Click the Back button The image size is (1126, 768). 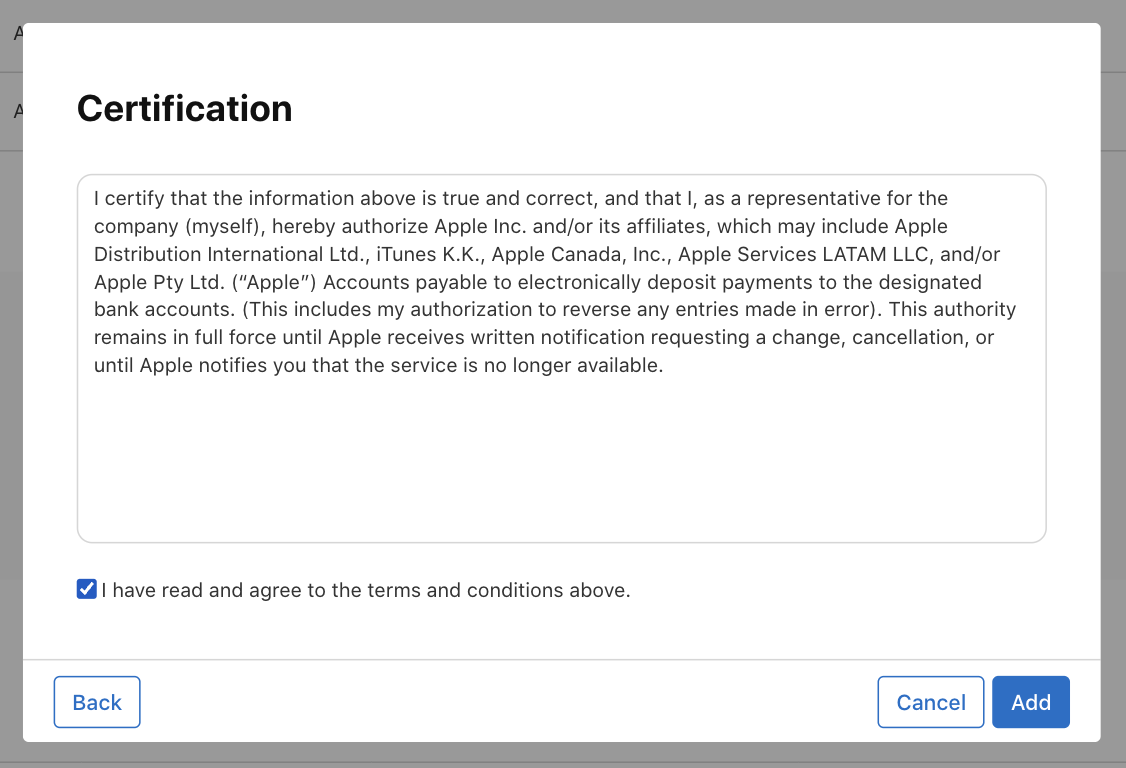coord(97,702)
